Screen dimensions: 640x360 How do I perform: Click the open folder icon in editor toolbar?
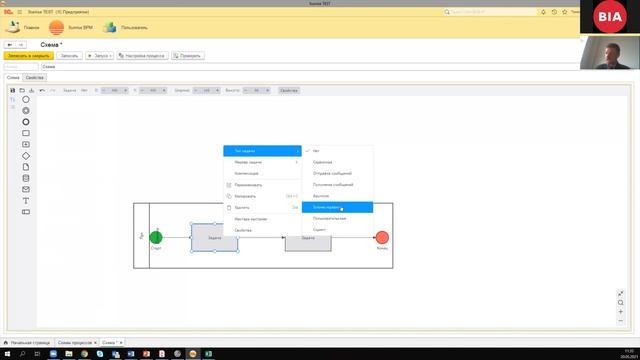click(x=22, y=90)
